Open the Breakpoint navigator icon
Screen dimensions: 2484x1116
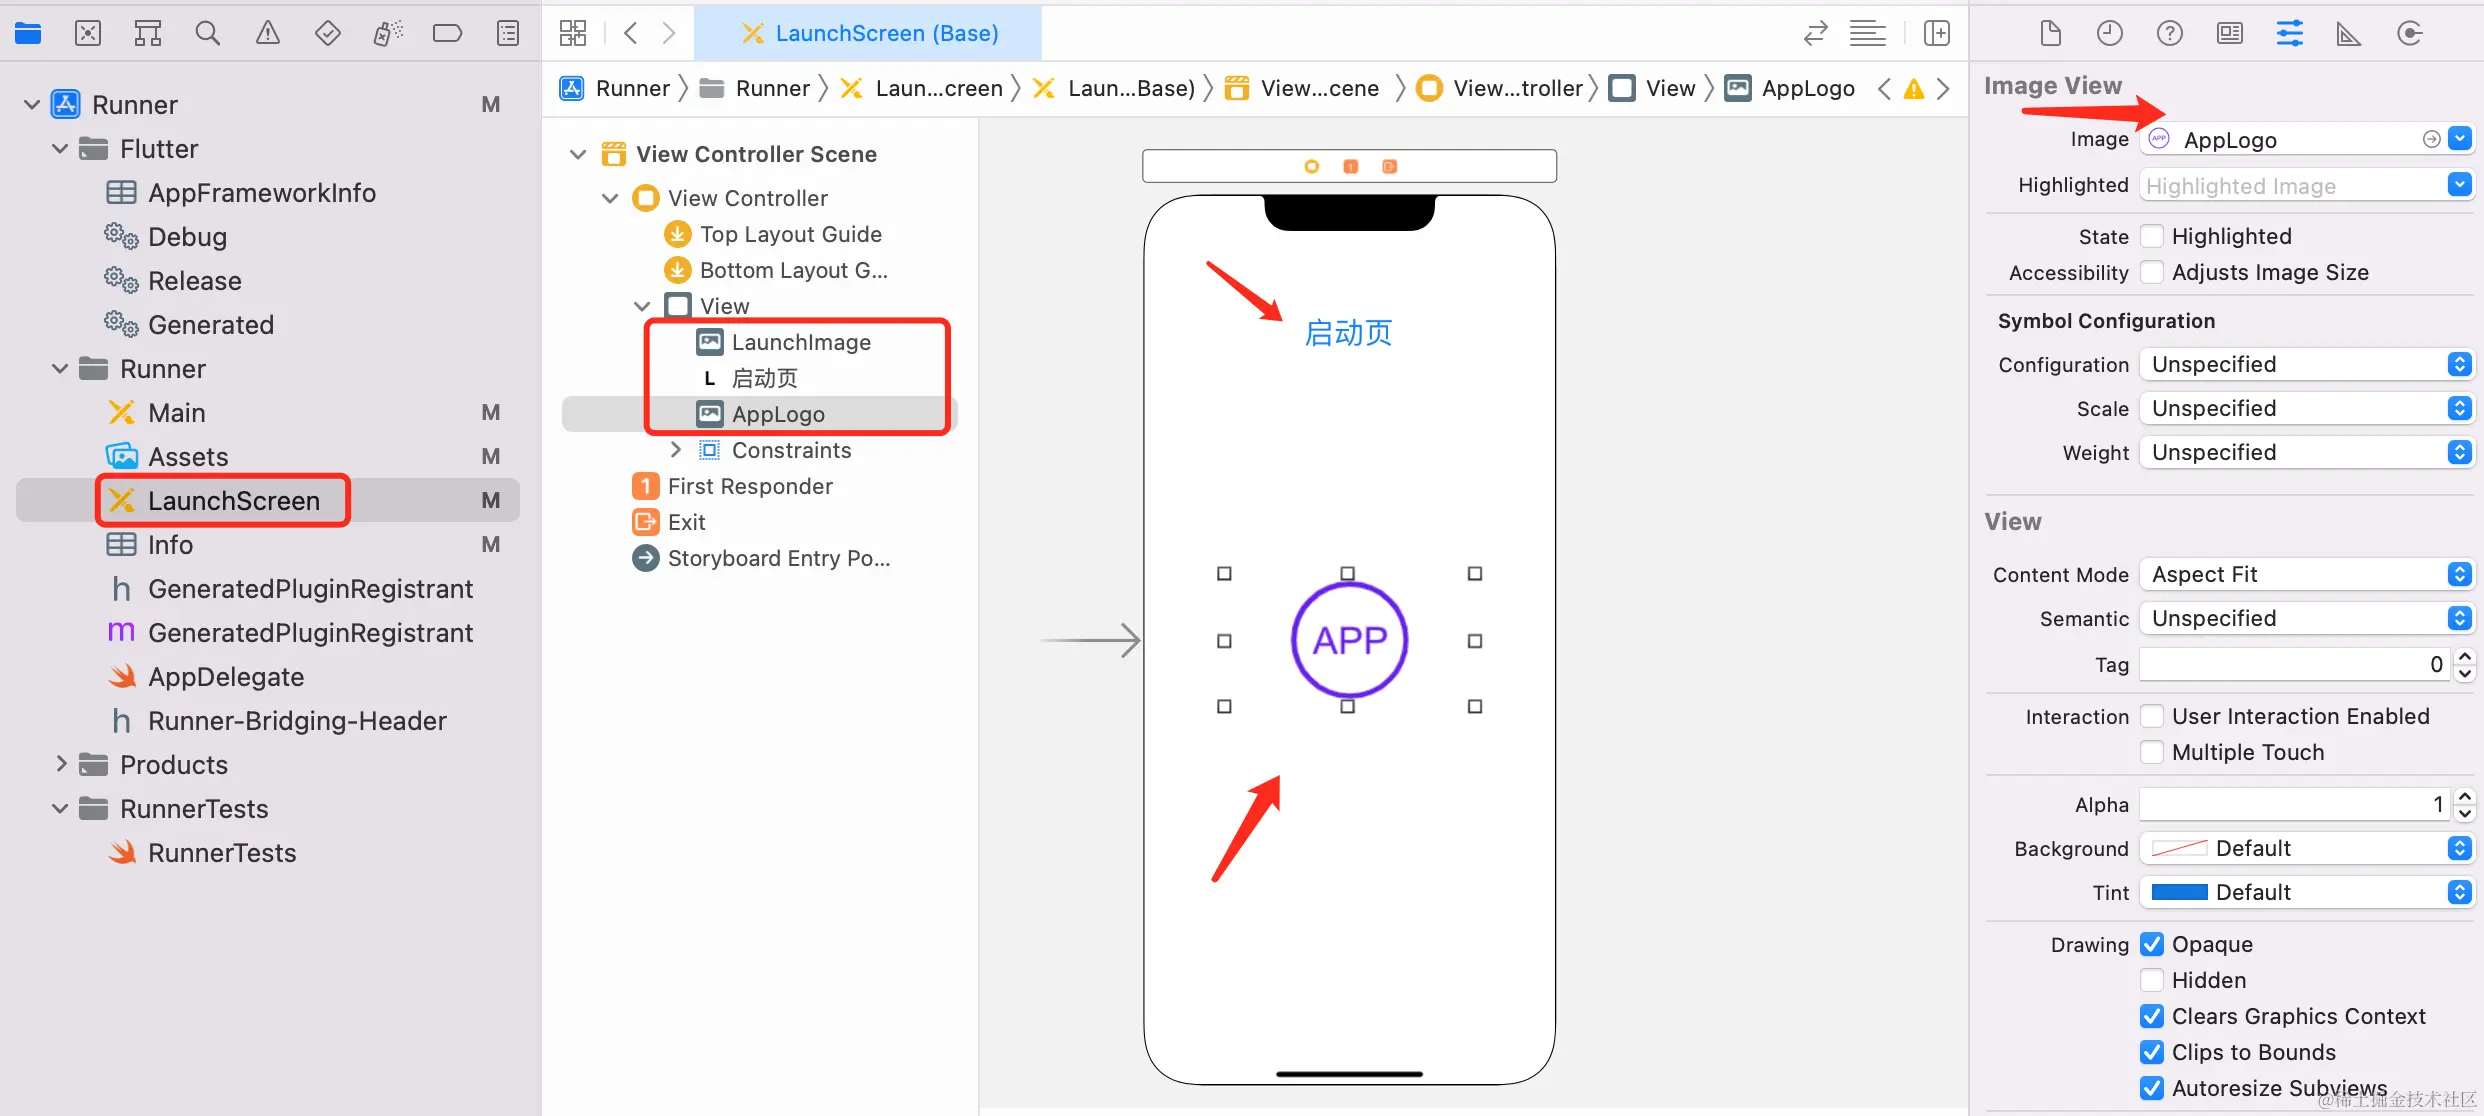pyautogui.click(x=447, y=33)
